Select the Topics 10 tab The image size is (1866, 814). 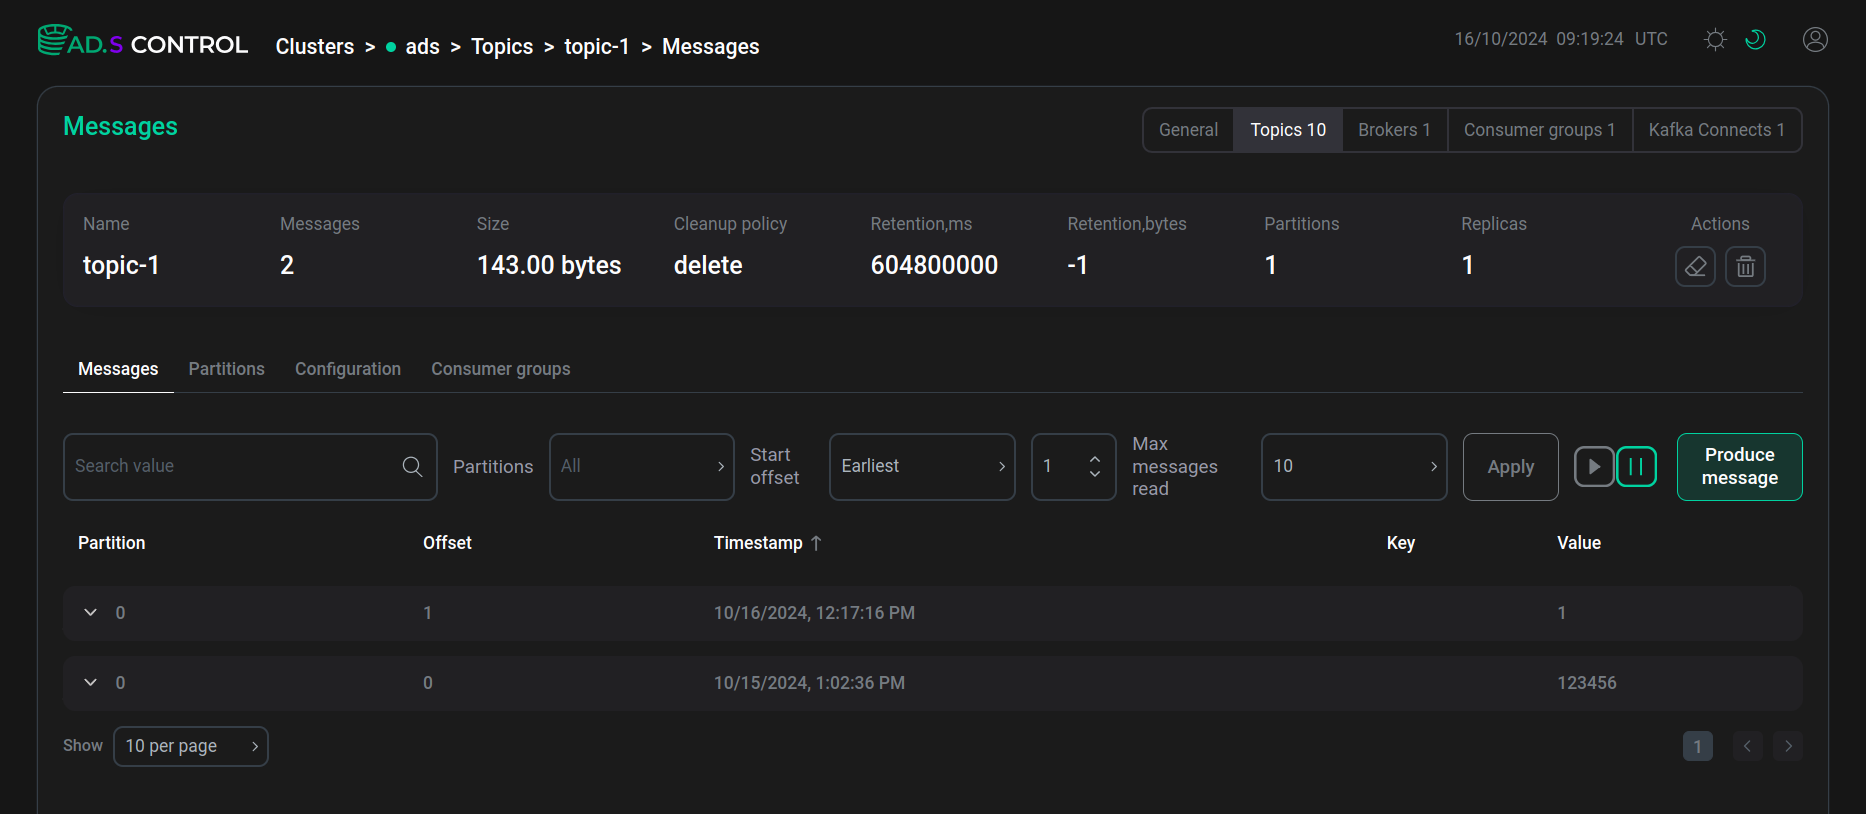coord(1288,130)
